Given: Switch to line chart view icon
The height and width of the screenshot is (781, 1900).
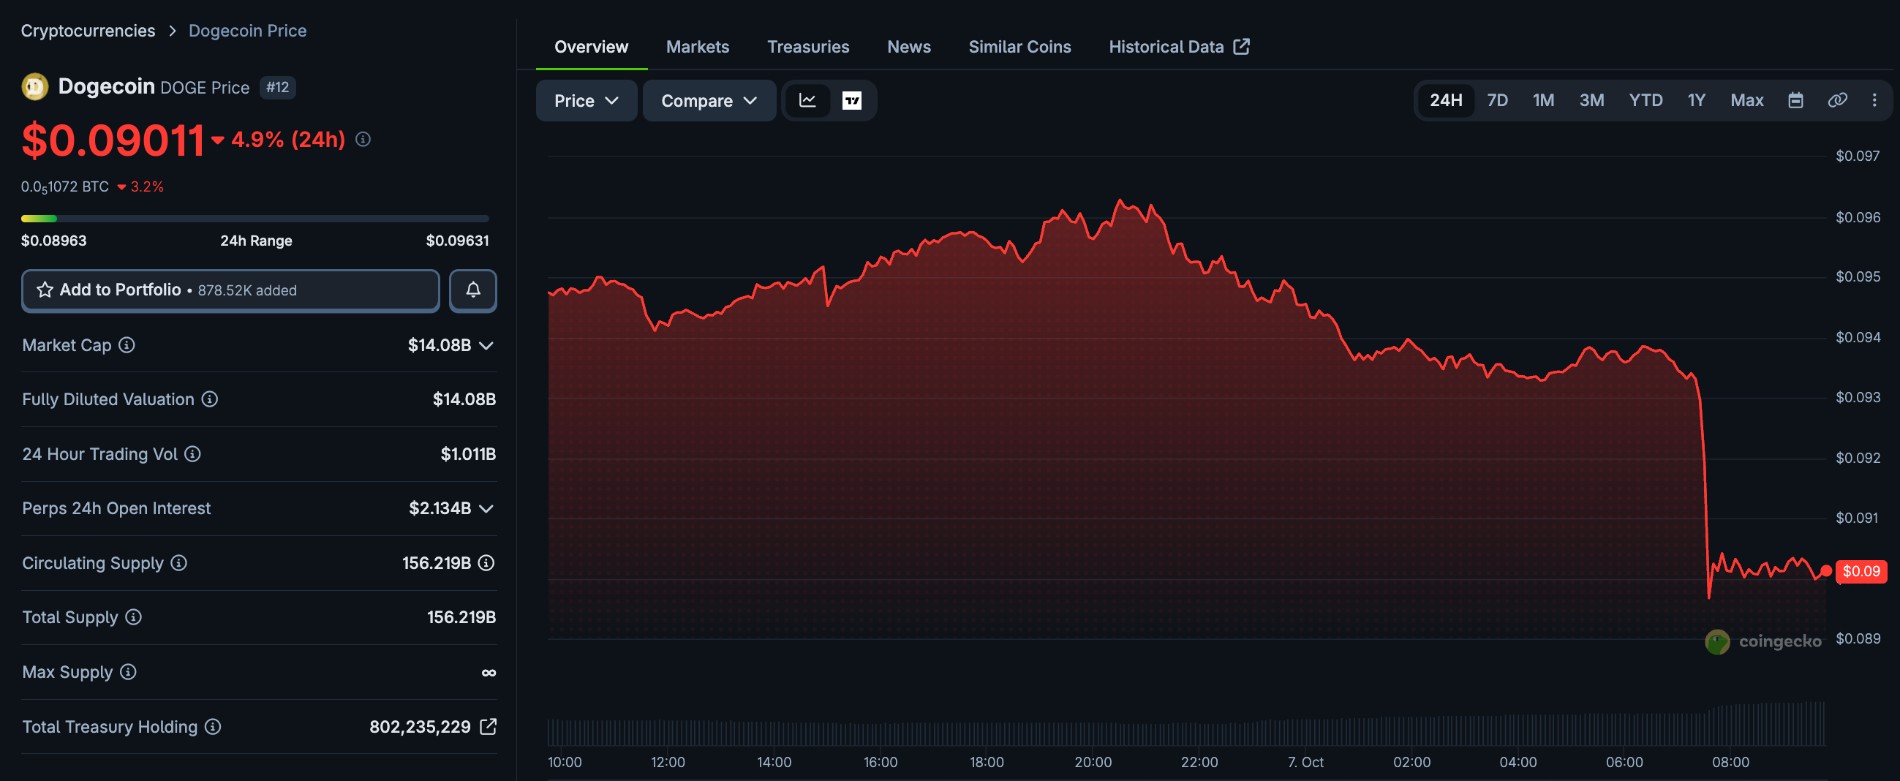Looking at the screenshot, I should pos(807,100).
